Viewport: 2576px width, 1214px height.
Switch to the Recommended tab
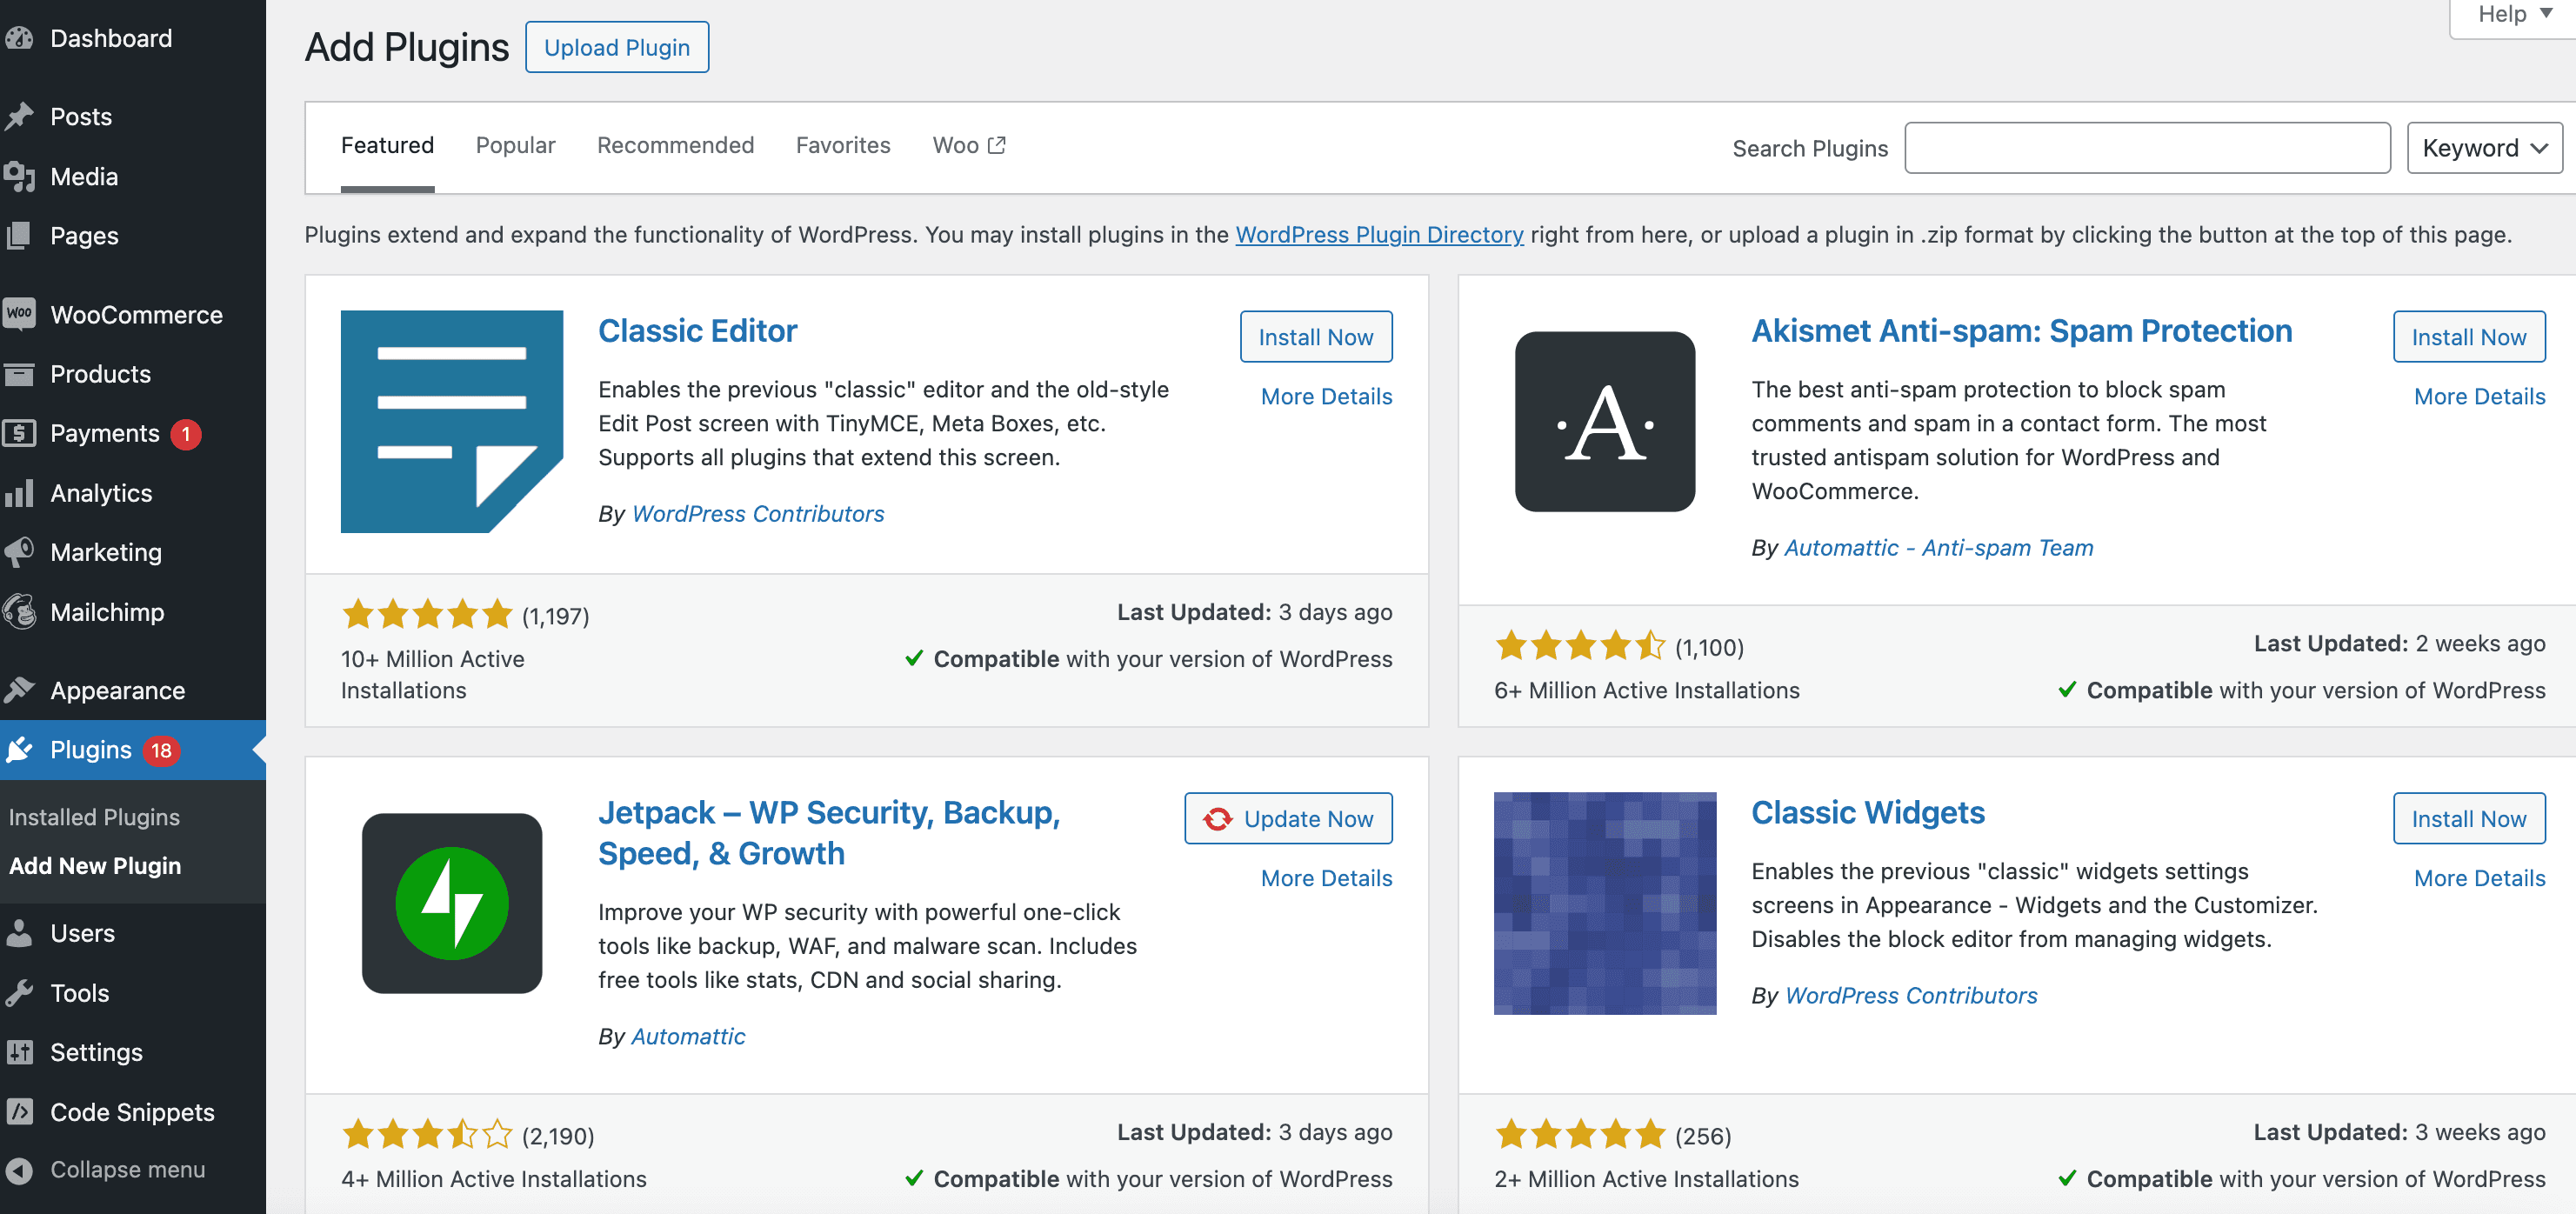[675, 145]
